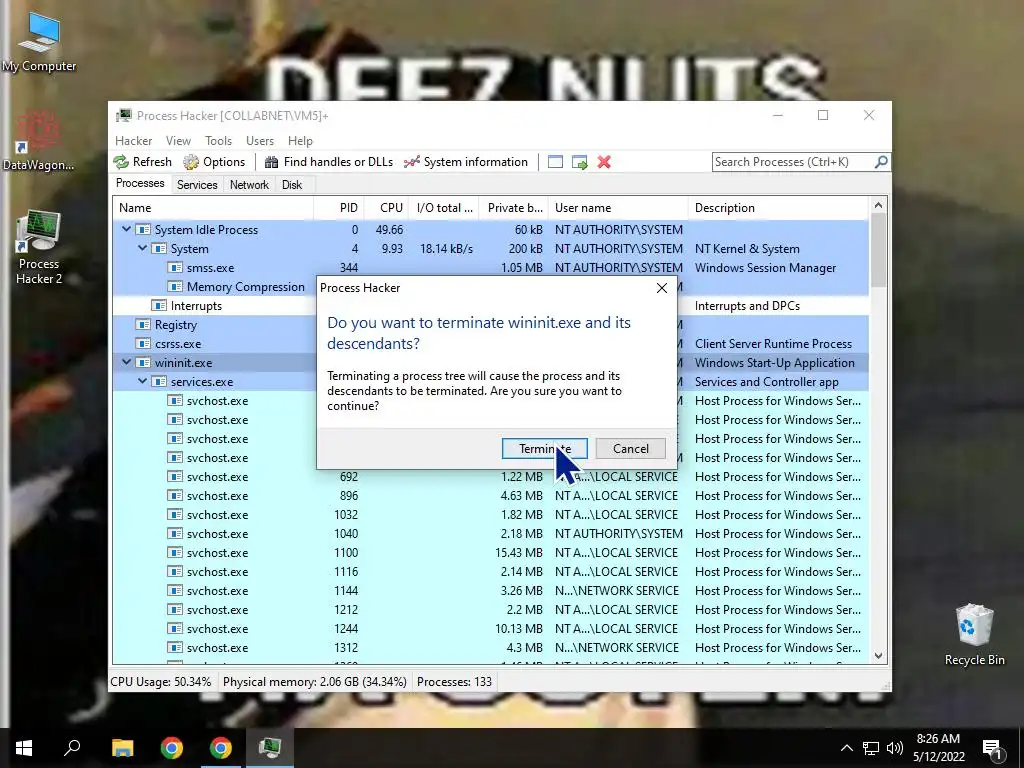
Task: Open the Windows Start button
Action: [24, 748]
